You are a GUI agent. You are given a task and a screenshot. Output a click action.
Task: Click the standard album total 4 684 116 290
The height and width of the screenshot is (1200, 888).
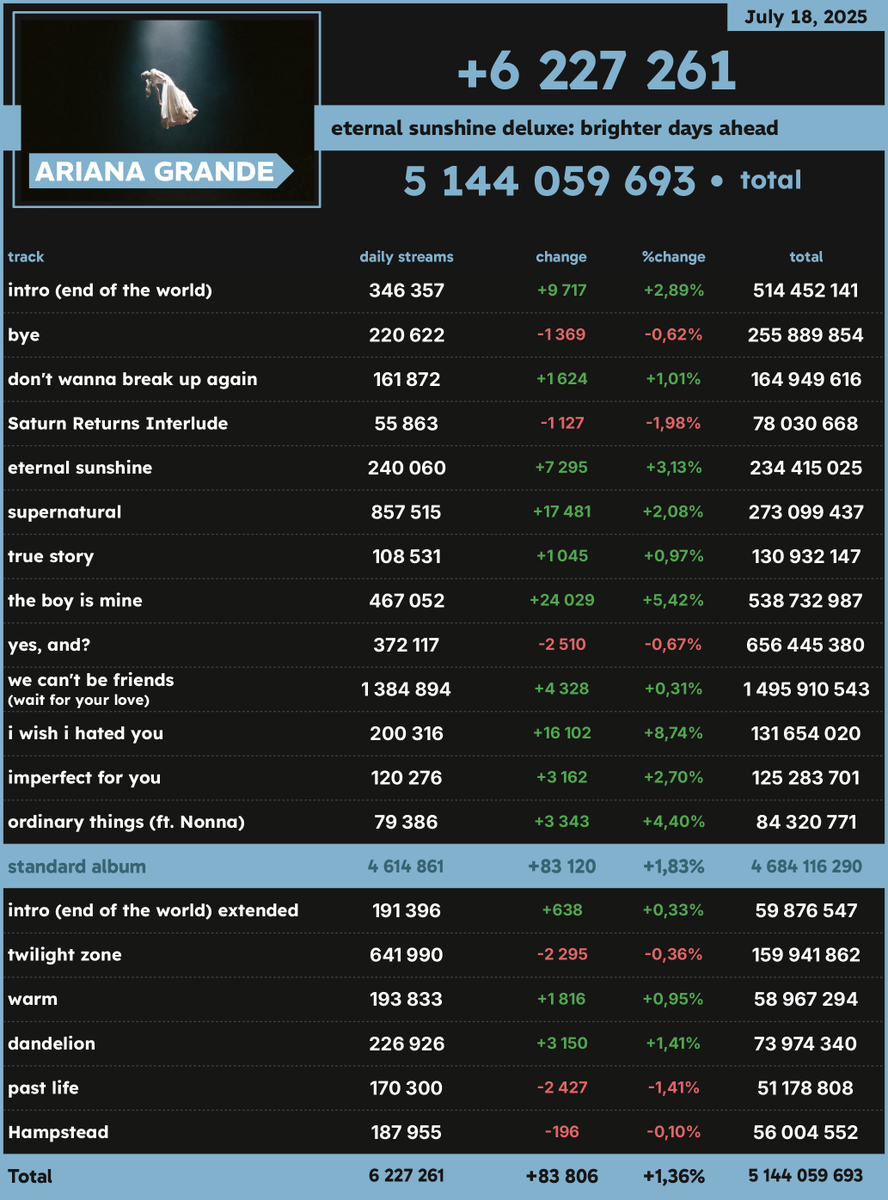tap(806, 866)
